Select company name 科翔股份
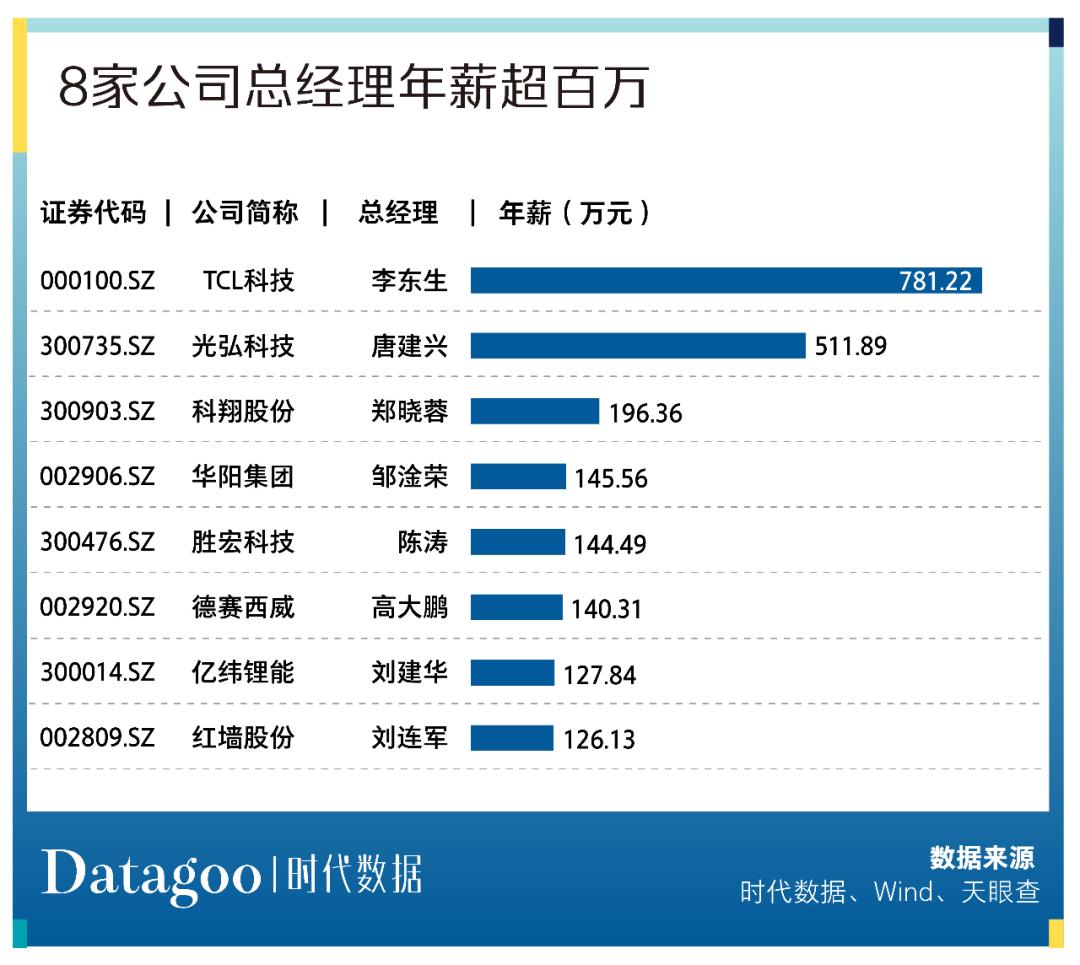1080x965 pixels. tap(243, 411)
